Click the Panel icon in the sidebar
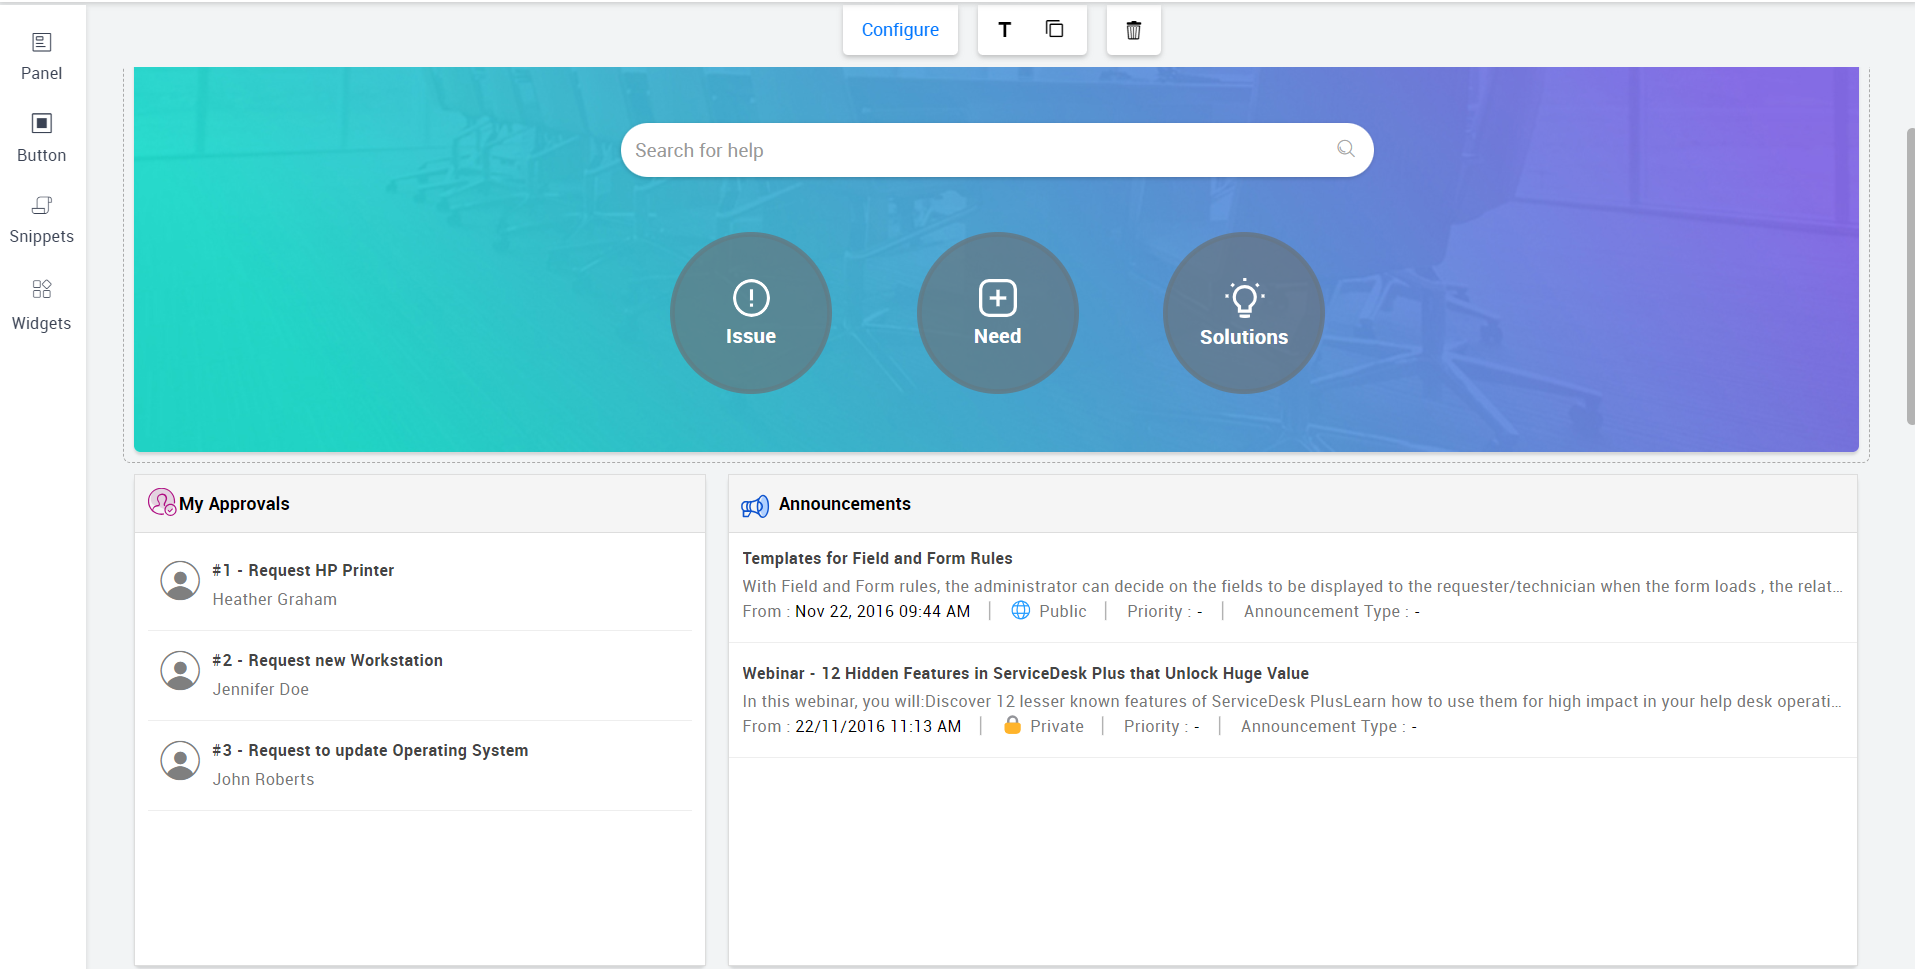 click(41, 43)
